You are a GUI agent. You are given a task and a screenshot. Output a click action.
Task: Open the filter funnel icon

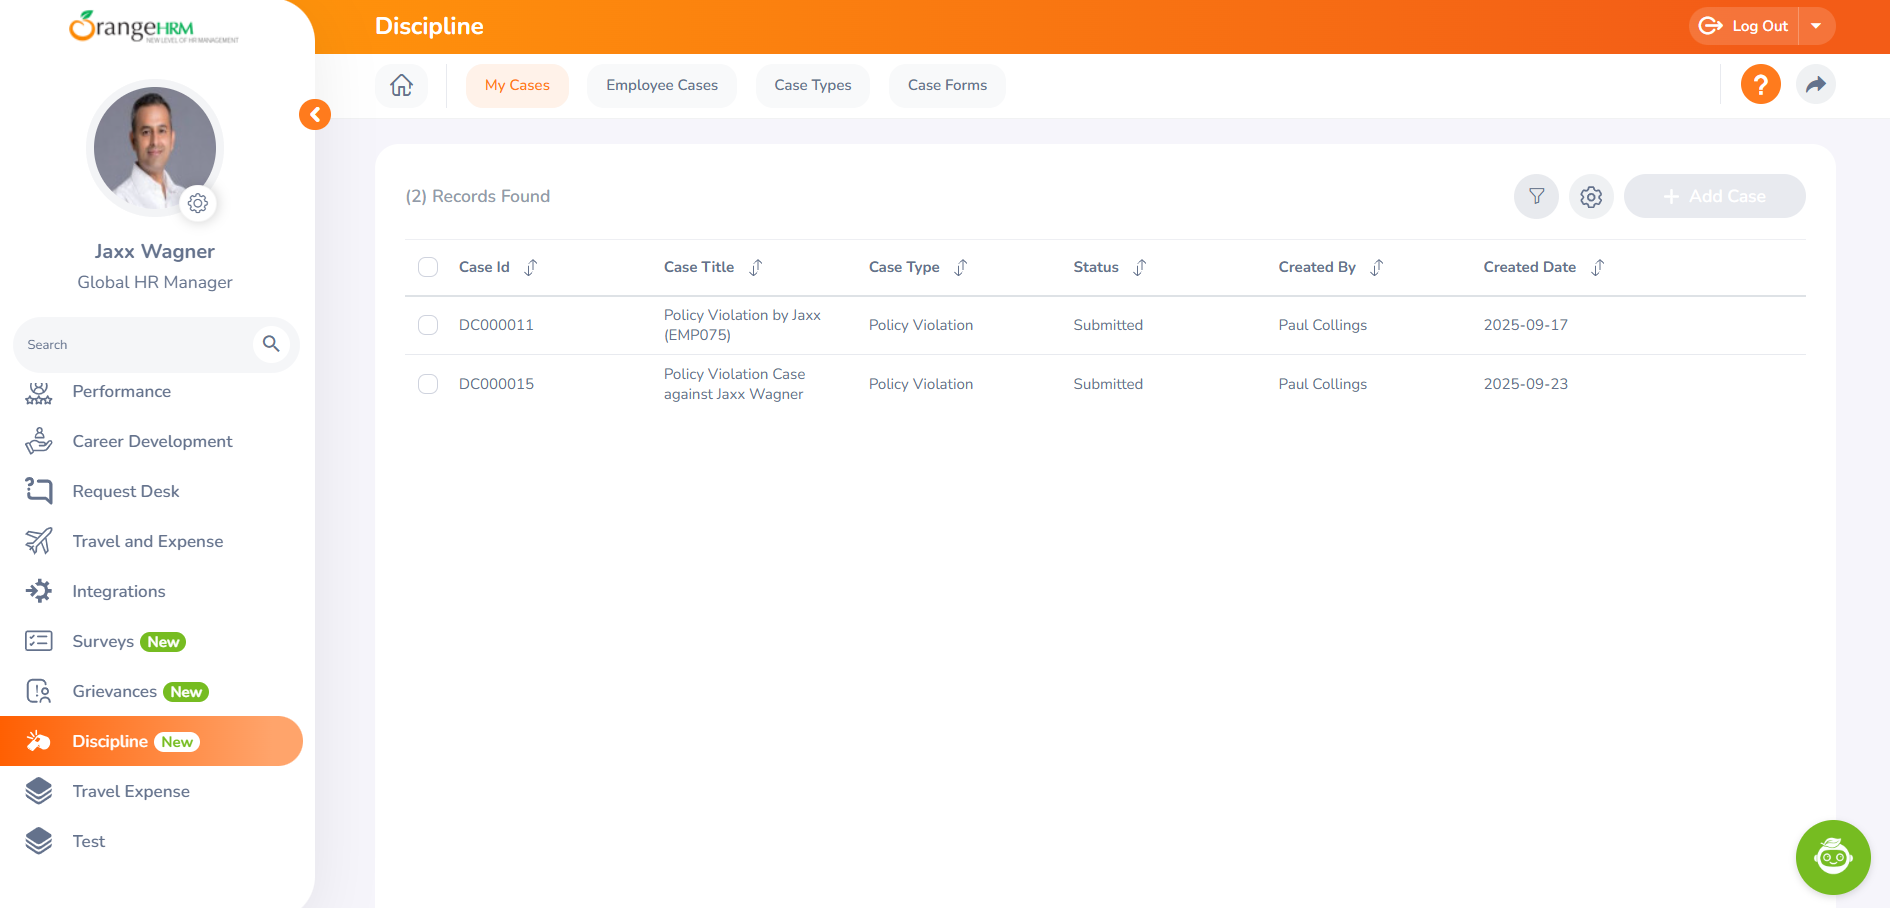(1536, 196)
